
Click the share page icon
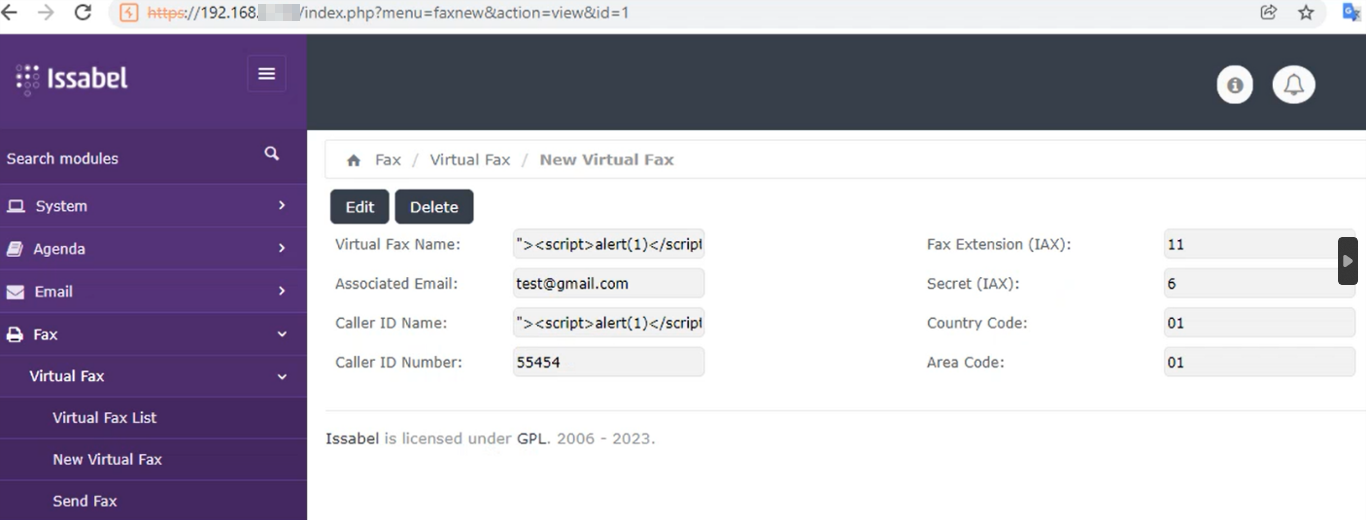tap(1268, 13)
